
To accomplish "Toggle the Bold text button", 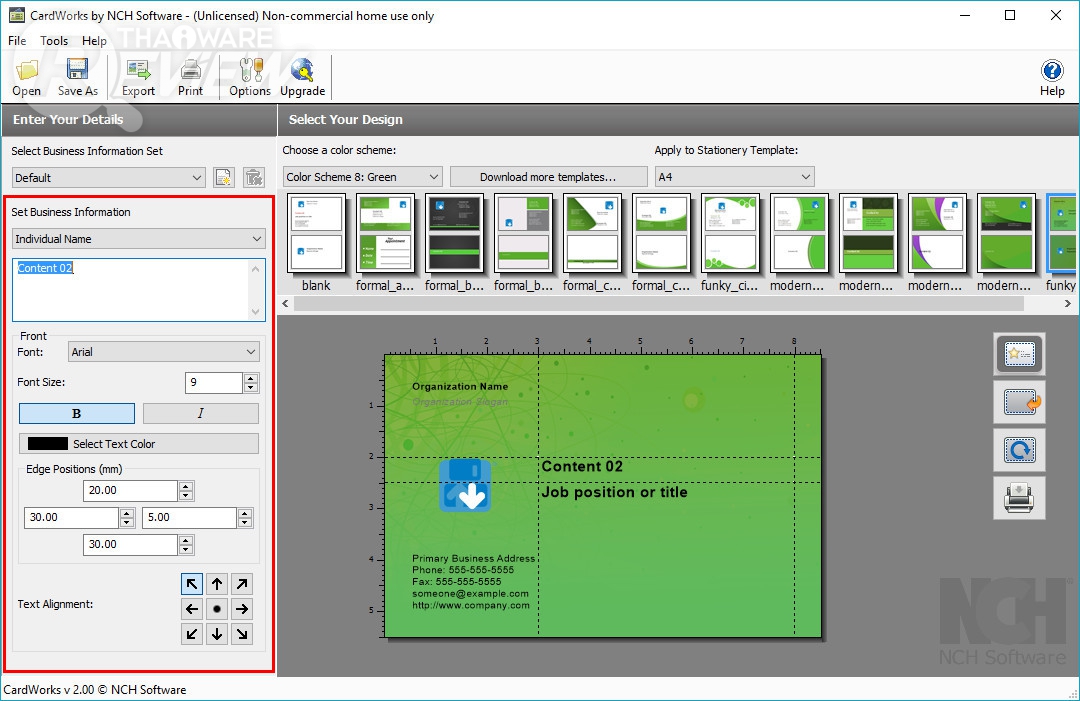I will [77, 414].
